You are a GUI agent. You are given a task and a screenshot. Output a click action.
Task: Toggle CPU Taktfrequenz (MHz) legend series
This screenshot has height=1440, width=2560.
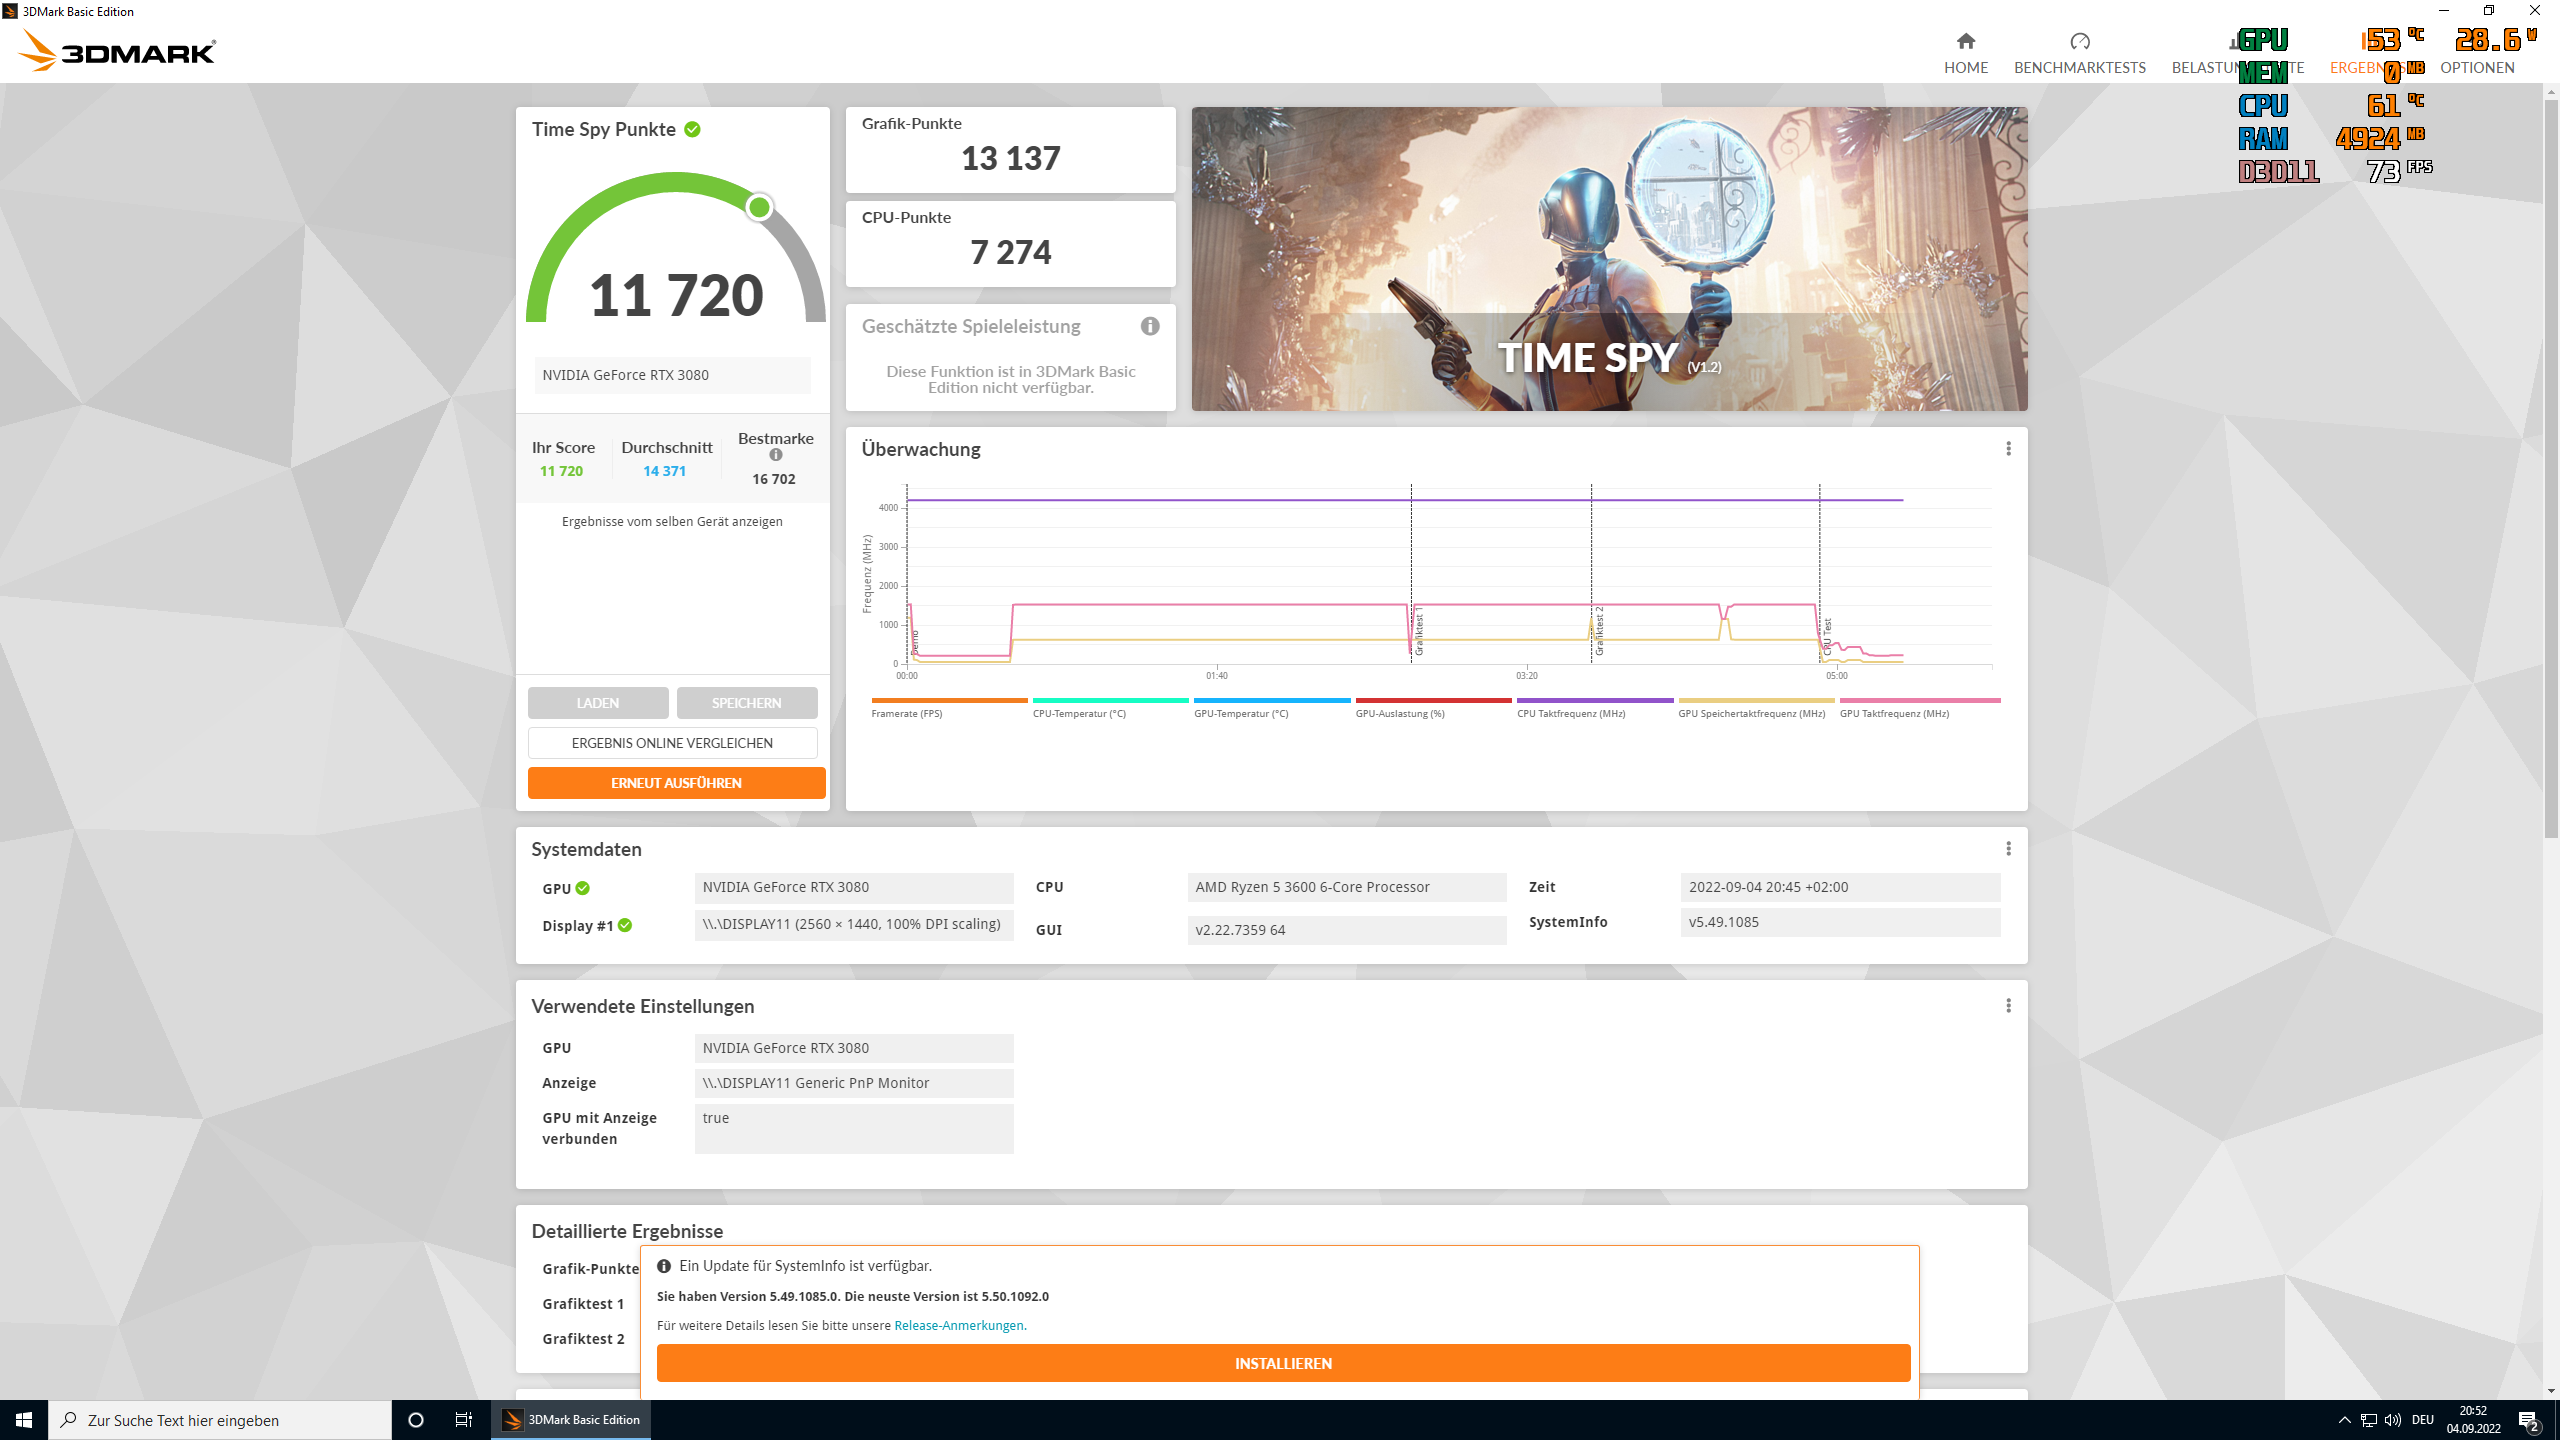pos(1570,713)
